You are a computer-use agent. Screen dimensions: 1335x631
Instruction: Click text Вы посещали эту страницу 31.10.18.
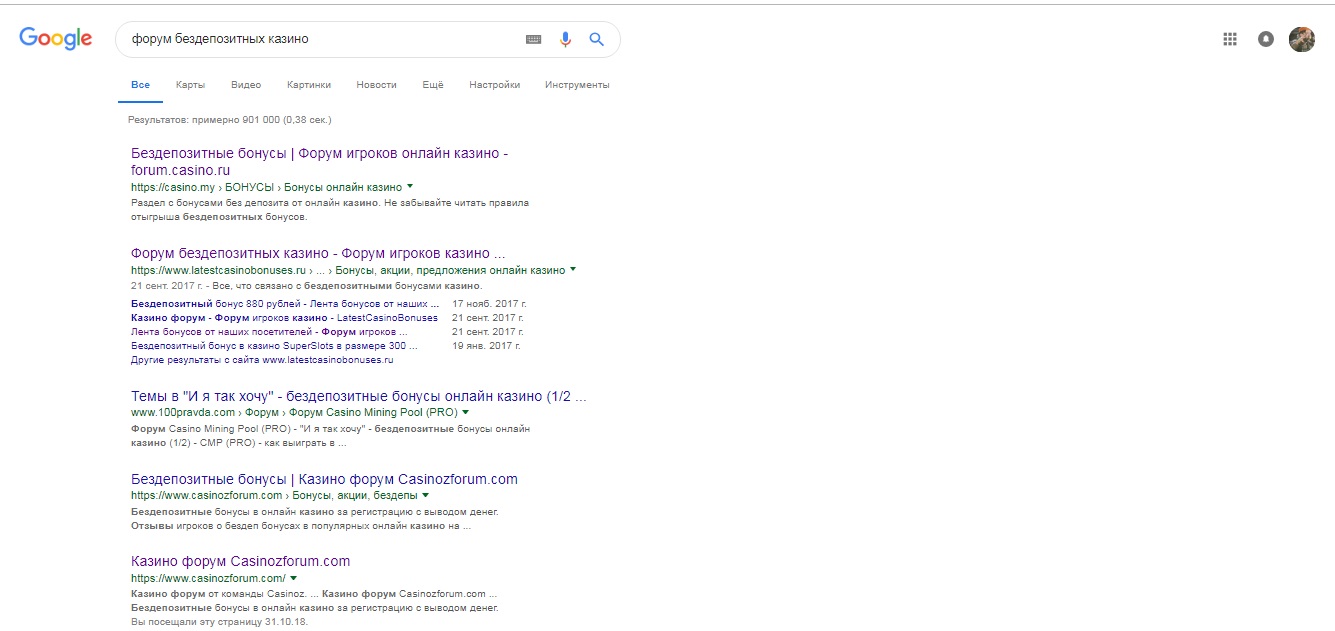(x=220, y=621)
